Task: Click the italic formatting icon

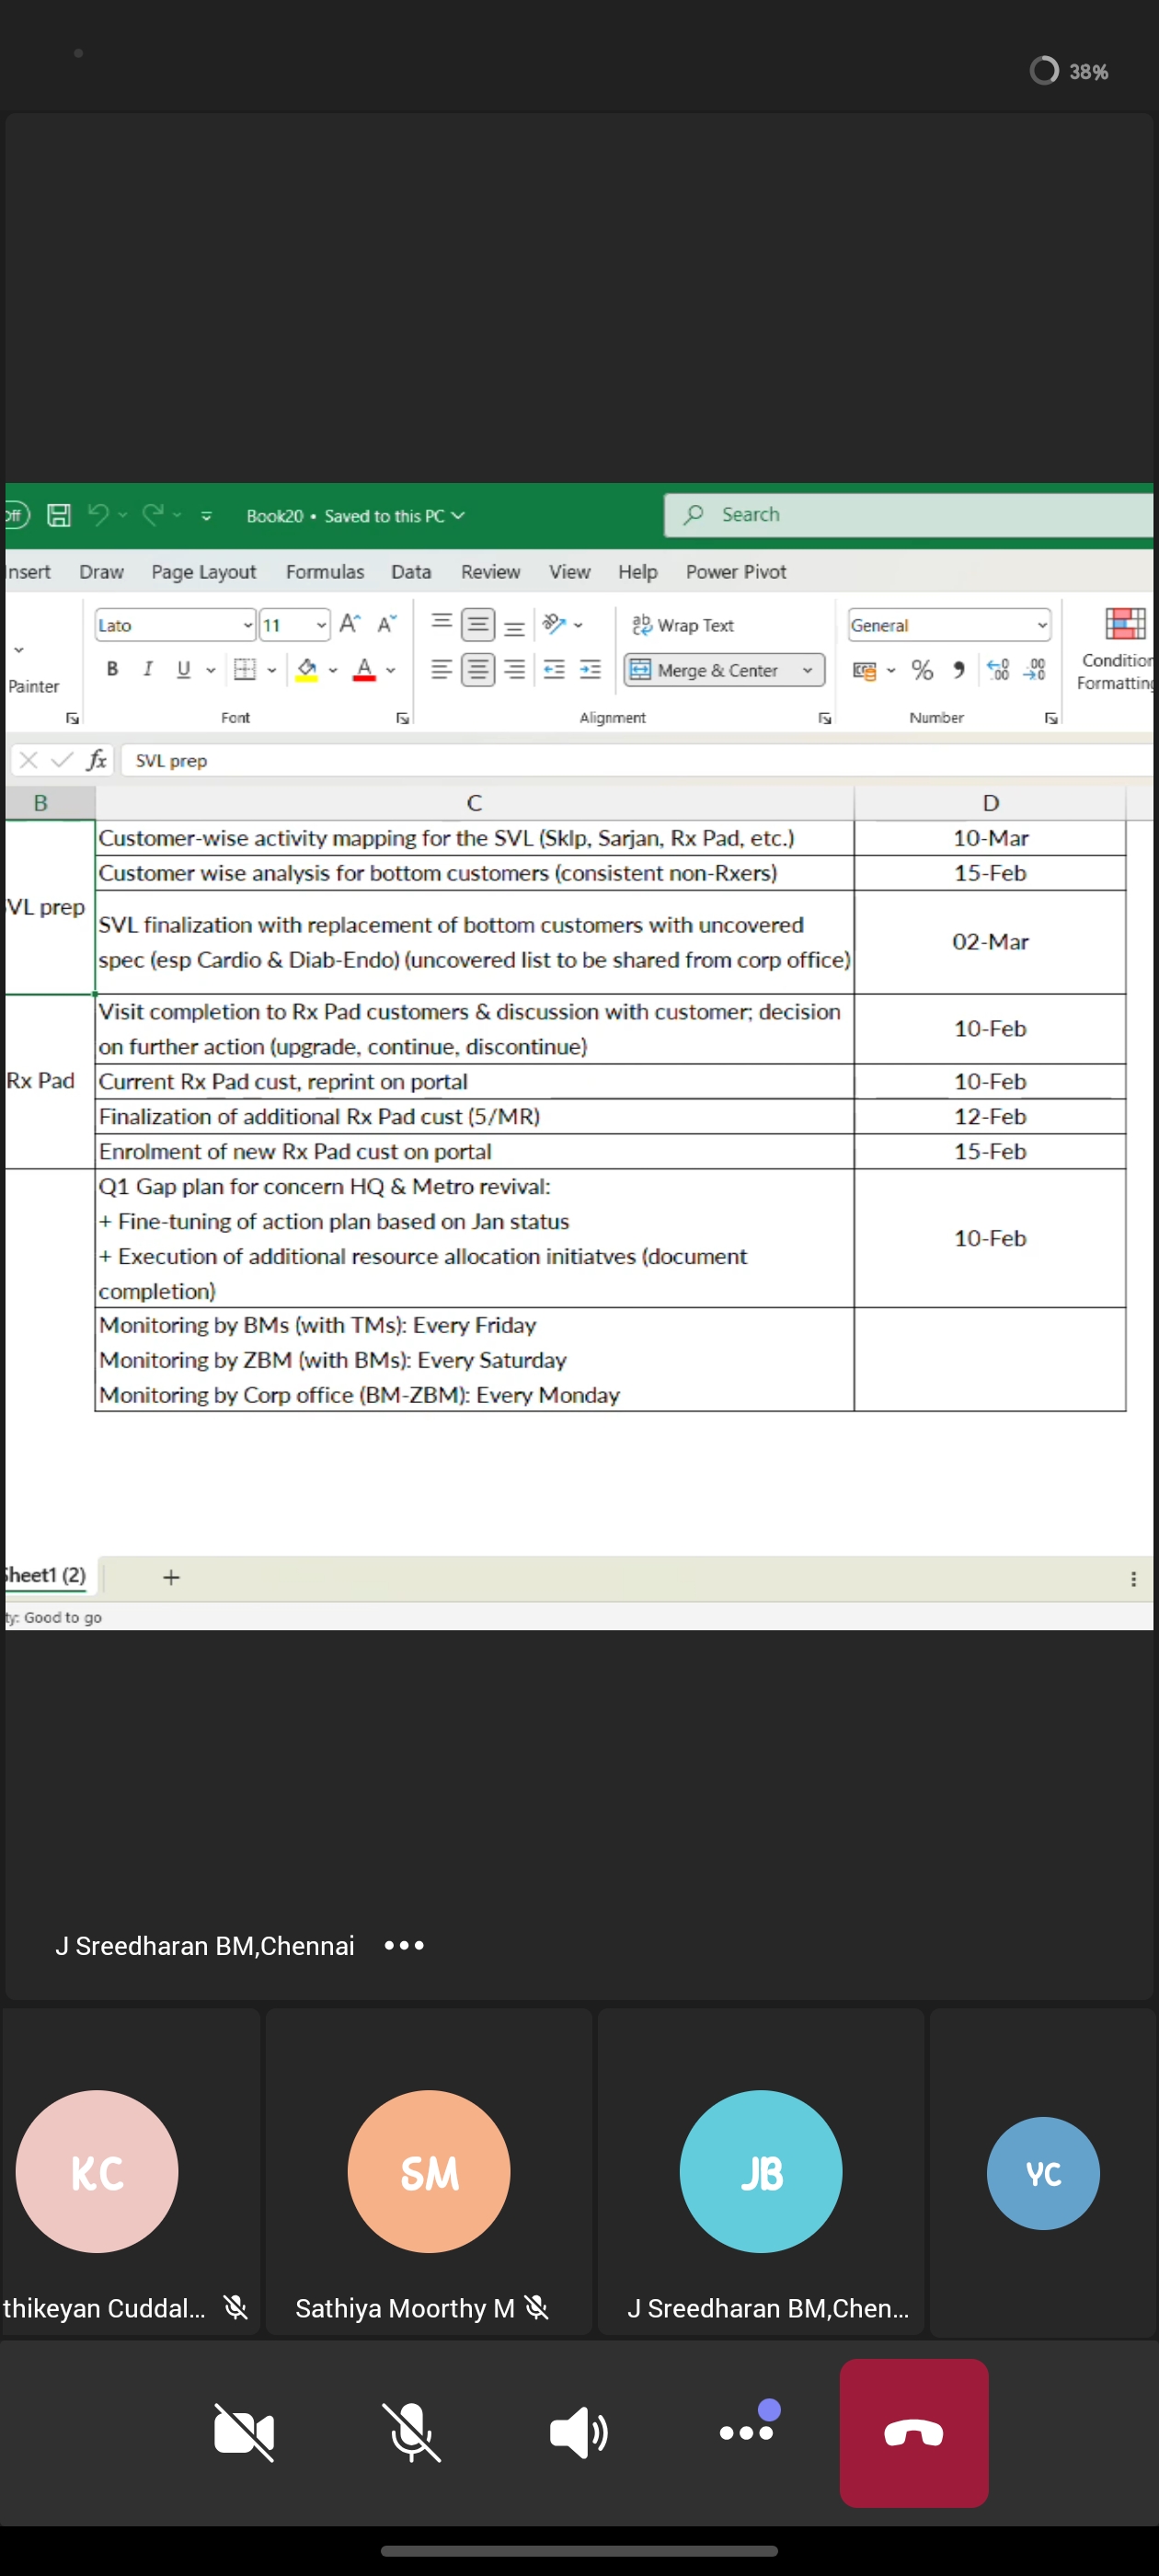Action: 148,669
